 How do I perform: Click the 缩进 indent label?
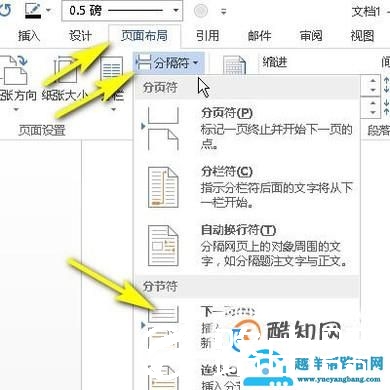point(275,62)
